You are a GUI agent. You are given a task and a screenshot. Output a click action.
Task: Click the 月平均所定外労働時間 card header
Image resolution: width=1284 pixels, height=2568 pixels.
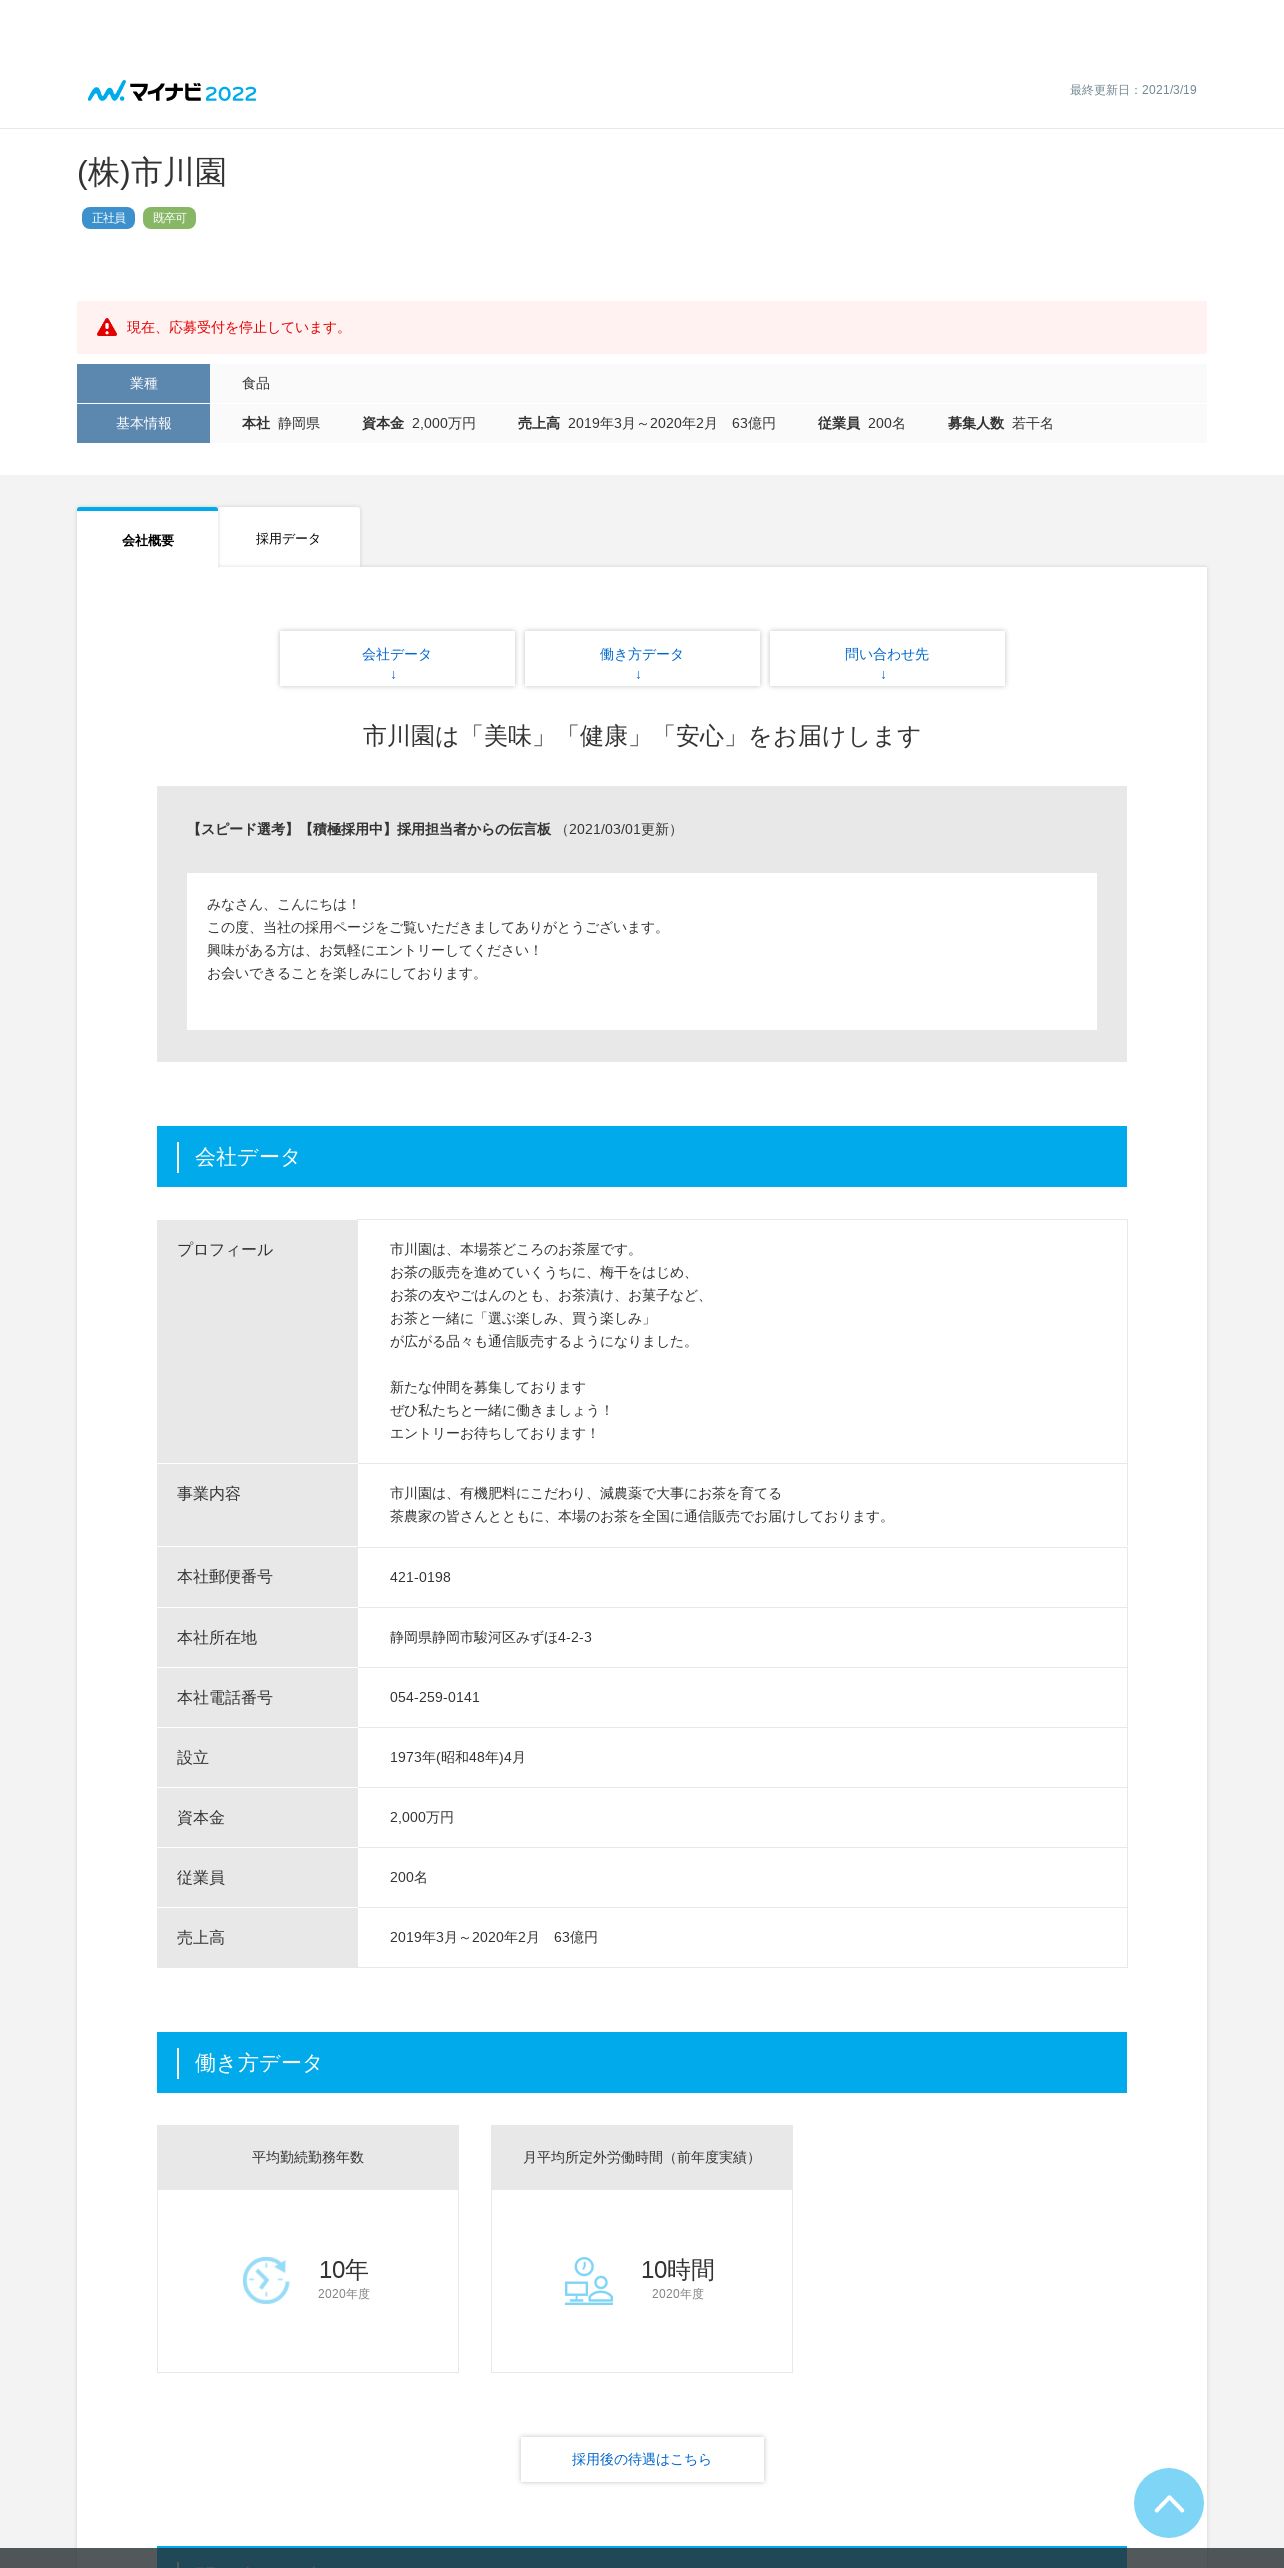pos(642,2157)
